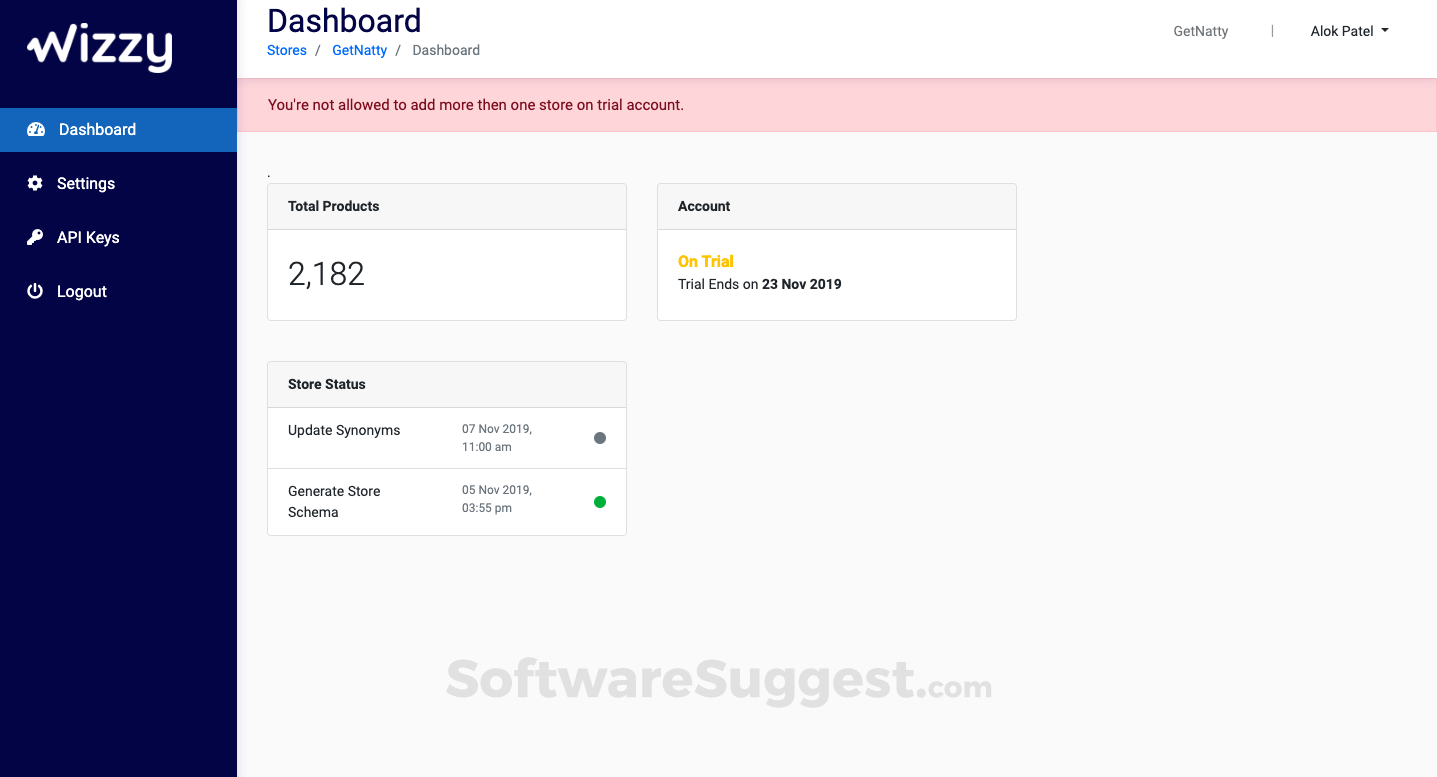Screen dimensions: 1437x777
Task: Click green status dot for Generate Store Schema
Action: pyautogui.click(x=600, y=502)
